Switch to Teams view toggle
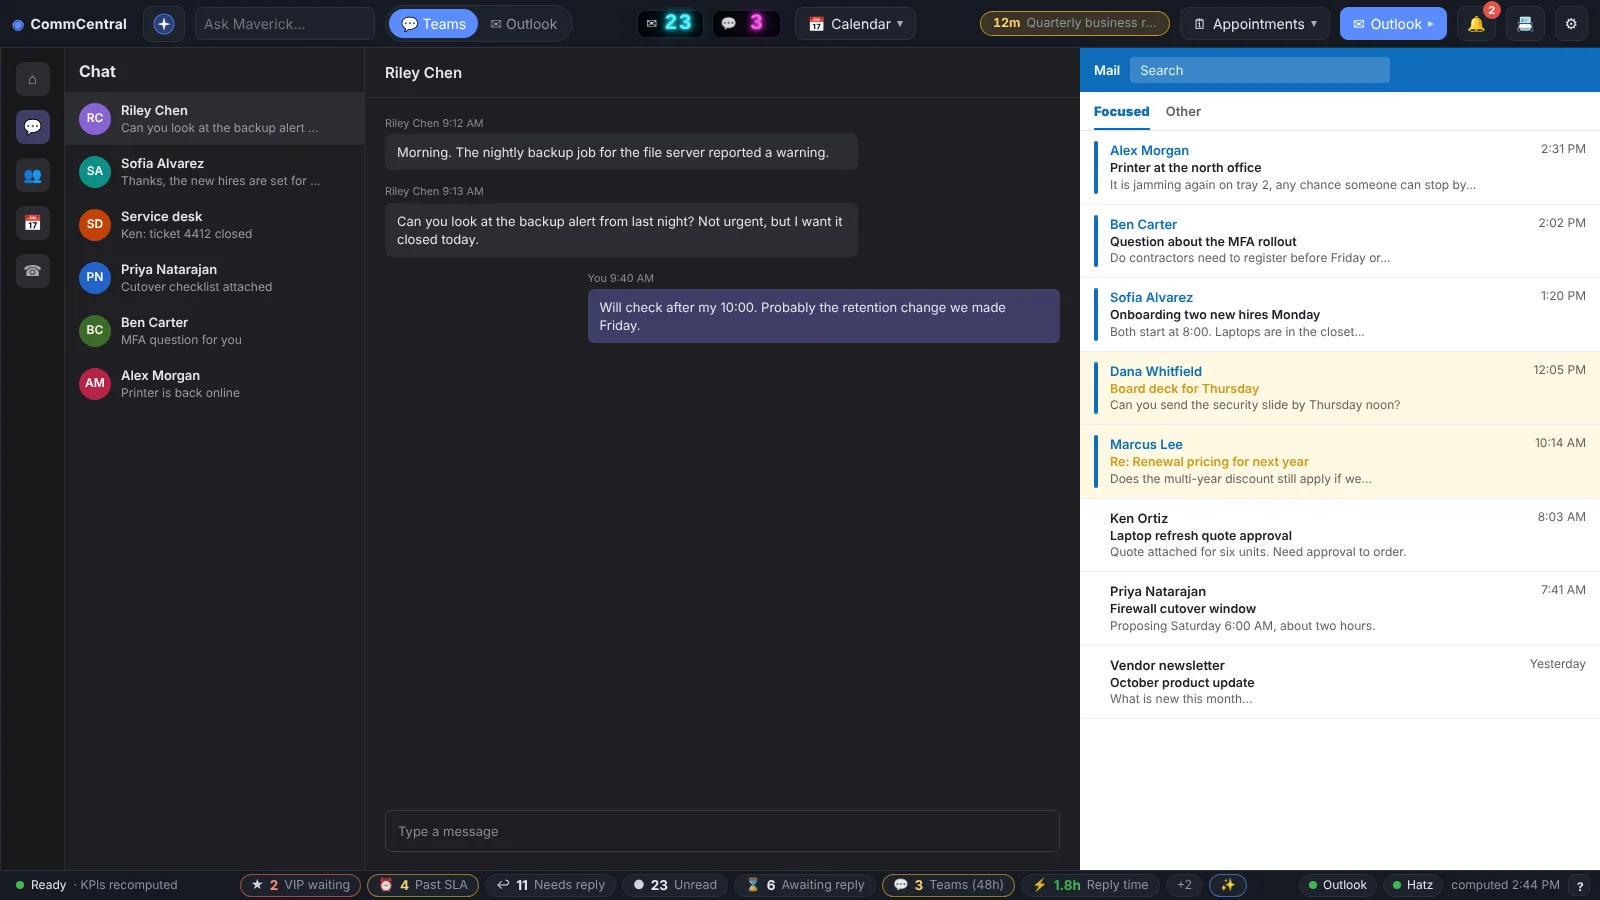Viewport: 1600px width, 900px height. tap(434, 24)
